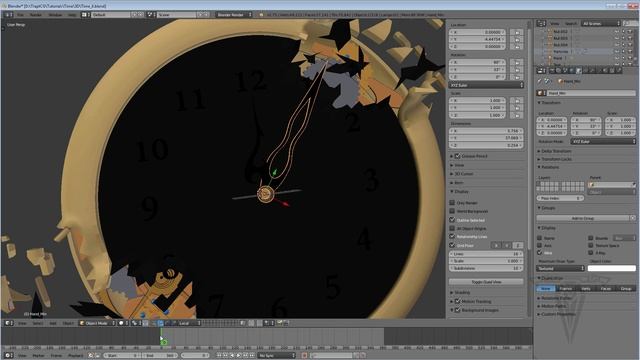Disable the Relationship Lines checkbox
Image resolution: width=640 pixels, height=360 pixels.
point(452,236)
